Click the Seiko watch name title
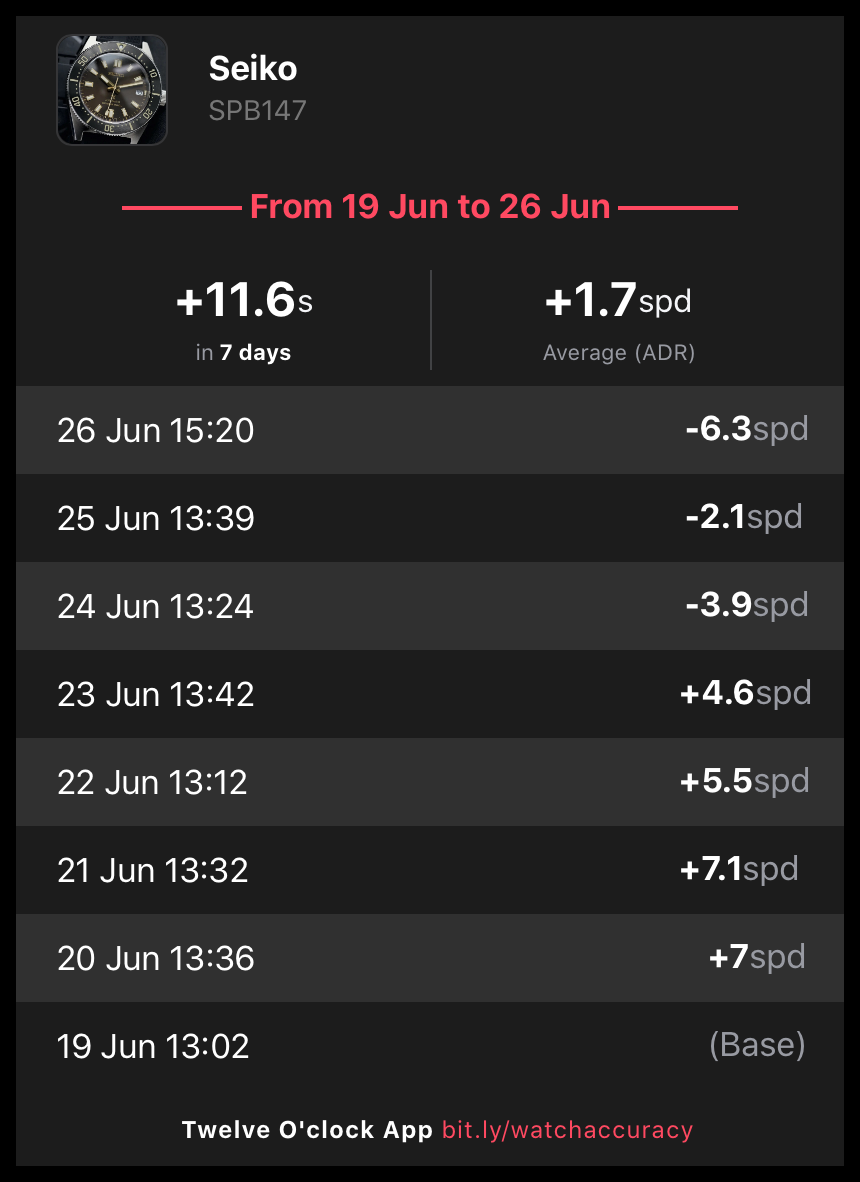Image resolution: width=860 pixels, height=1182 pixels. pyautogui.click(x=253, y=69)
